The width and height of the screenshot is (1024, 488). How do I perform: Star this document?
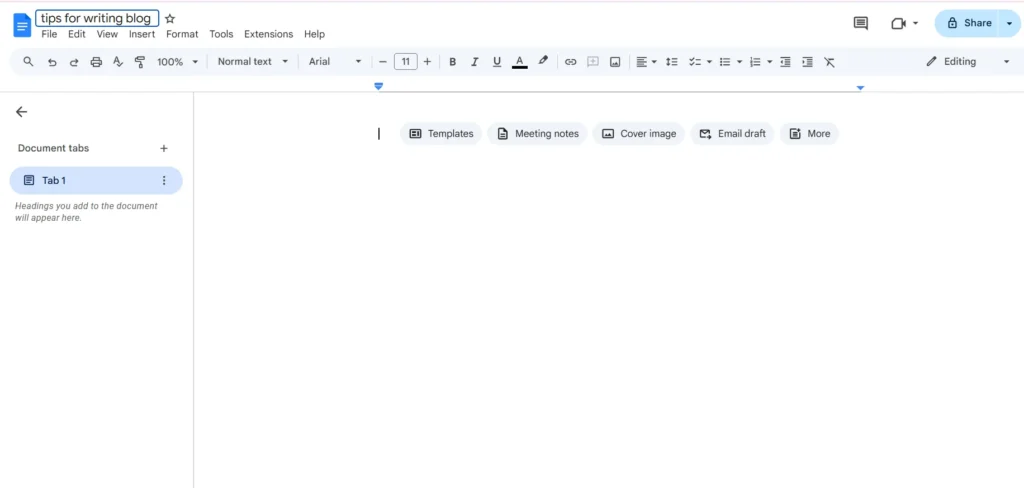click(x=170, y=19)
